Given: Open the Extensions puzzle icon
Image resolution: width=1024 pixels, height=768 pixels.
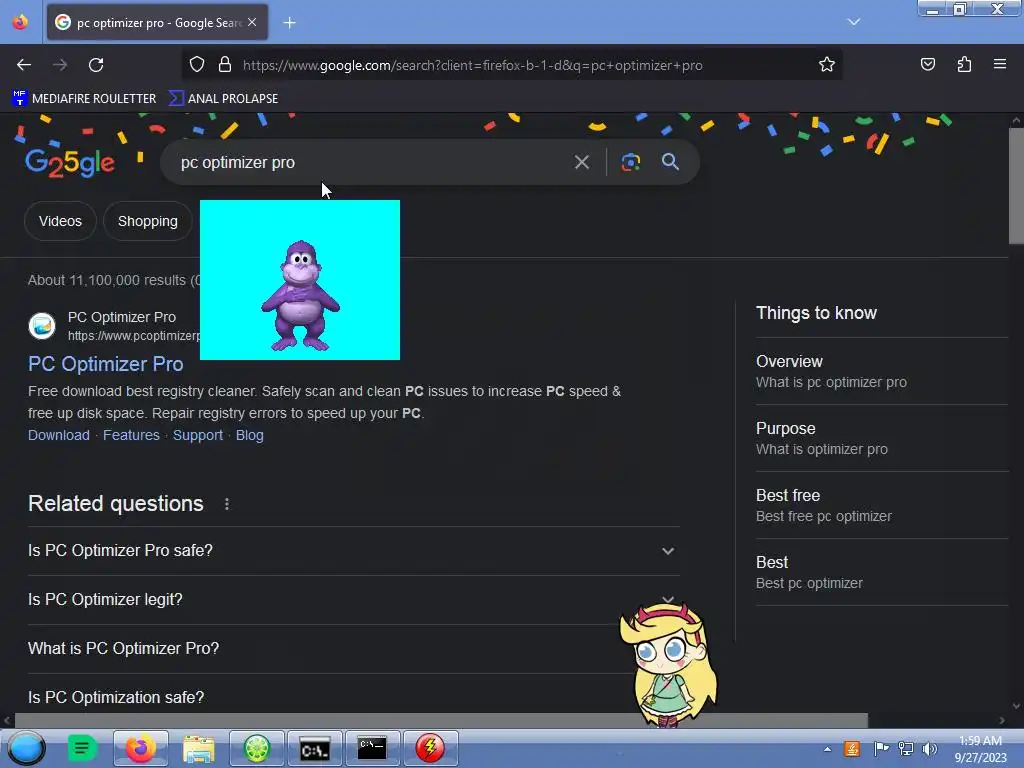Looking at the screenshot, I should [964, 65].
